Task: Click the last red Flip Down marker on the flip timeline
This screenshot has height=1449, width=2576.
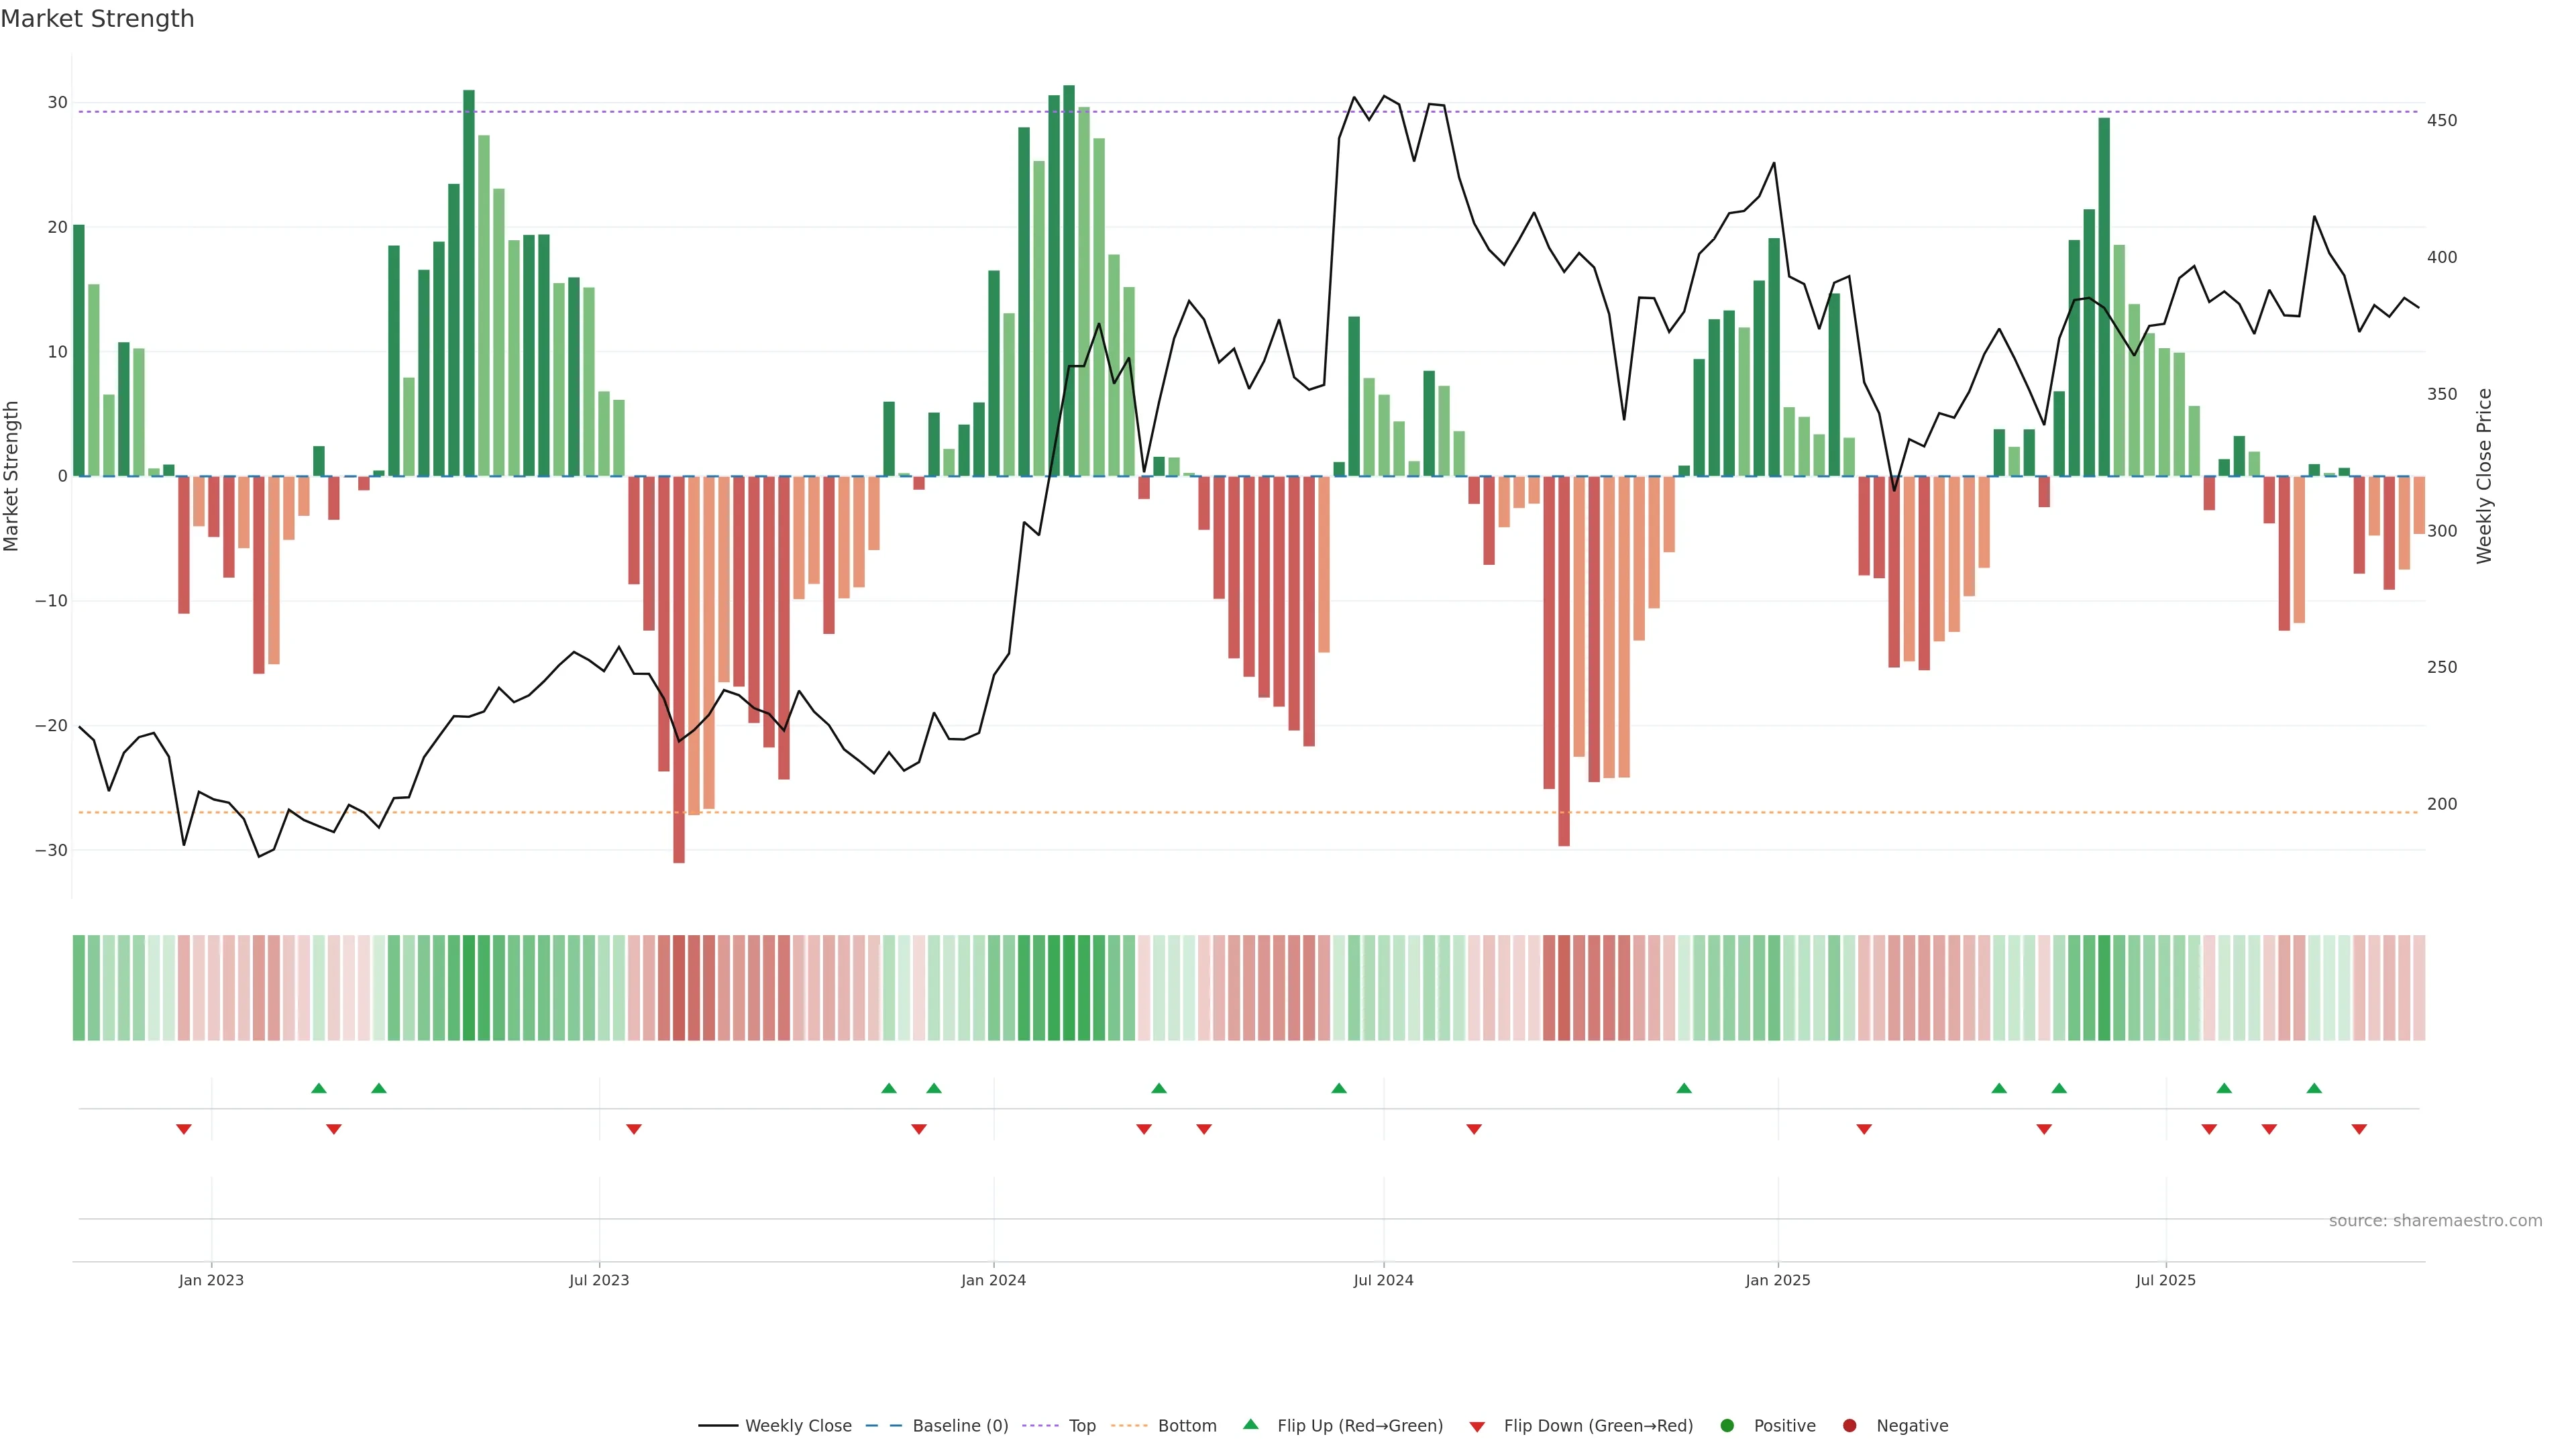Action: pos(2359,1129)
